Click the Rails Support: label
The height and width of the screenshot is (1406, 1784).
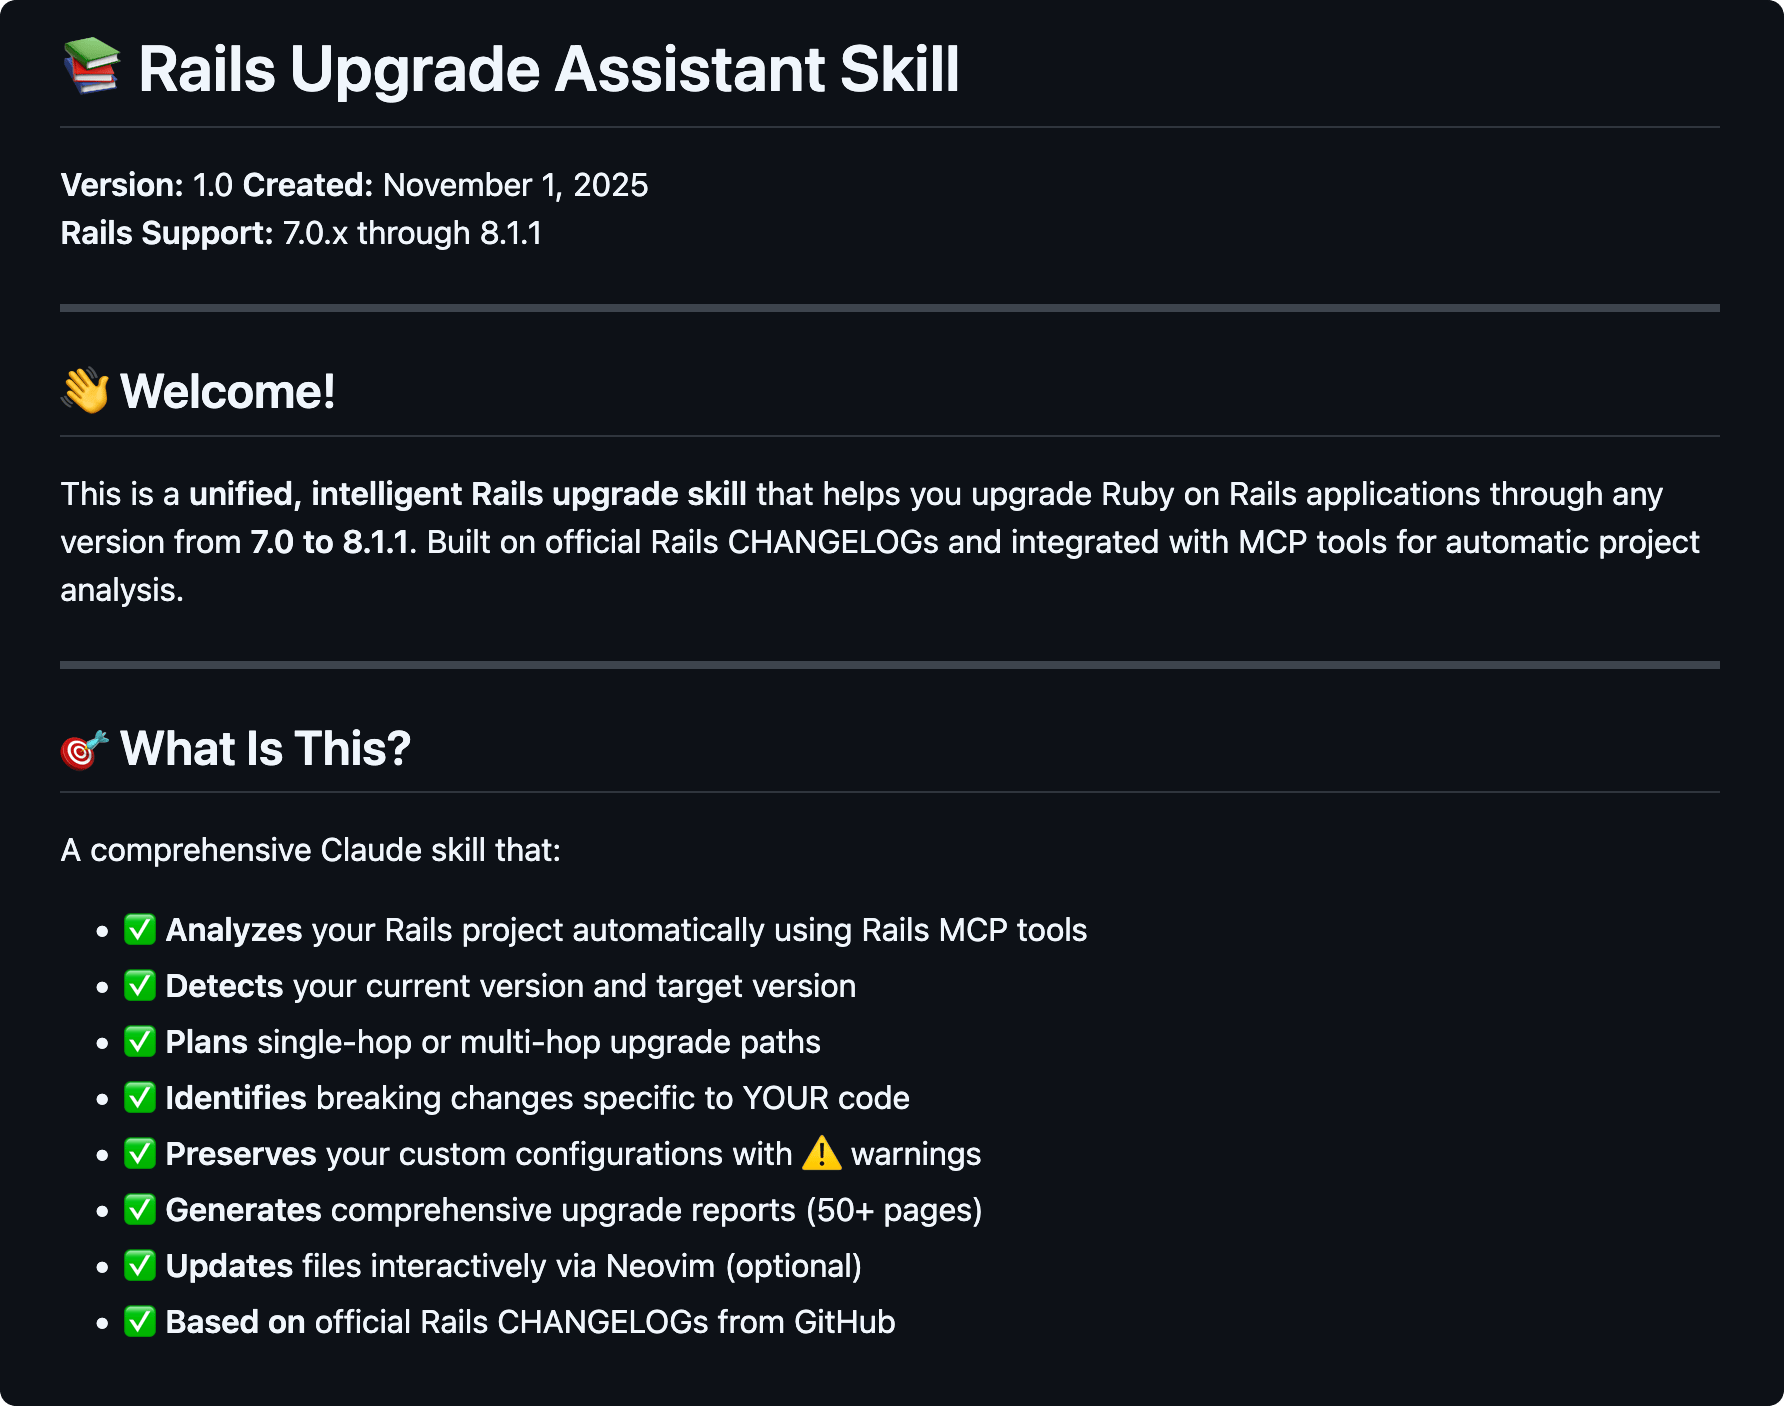coord(167,233)
